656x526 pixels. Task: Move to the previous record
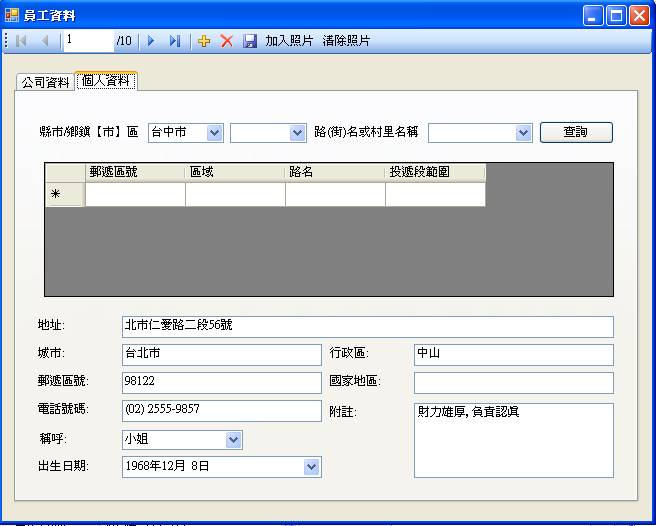pos(45,41)
